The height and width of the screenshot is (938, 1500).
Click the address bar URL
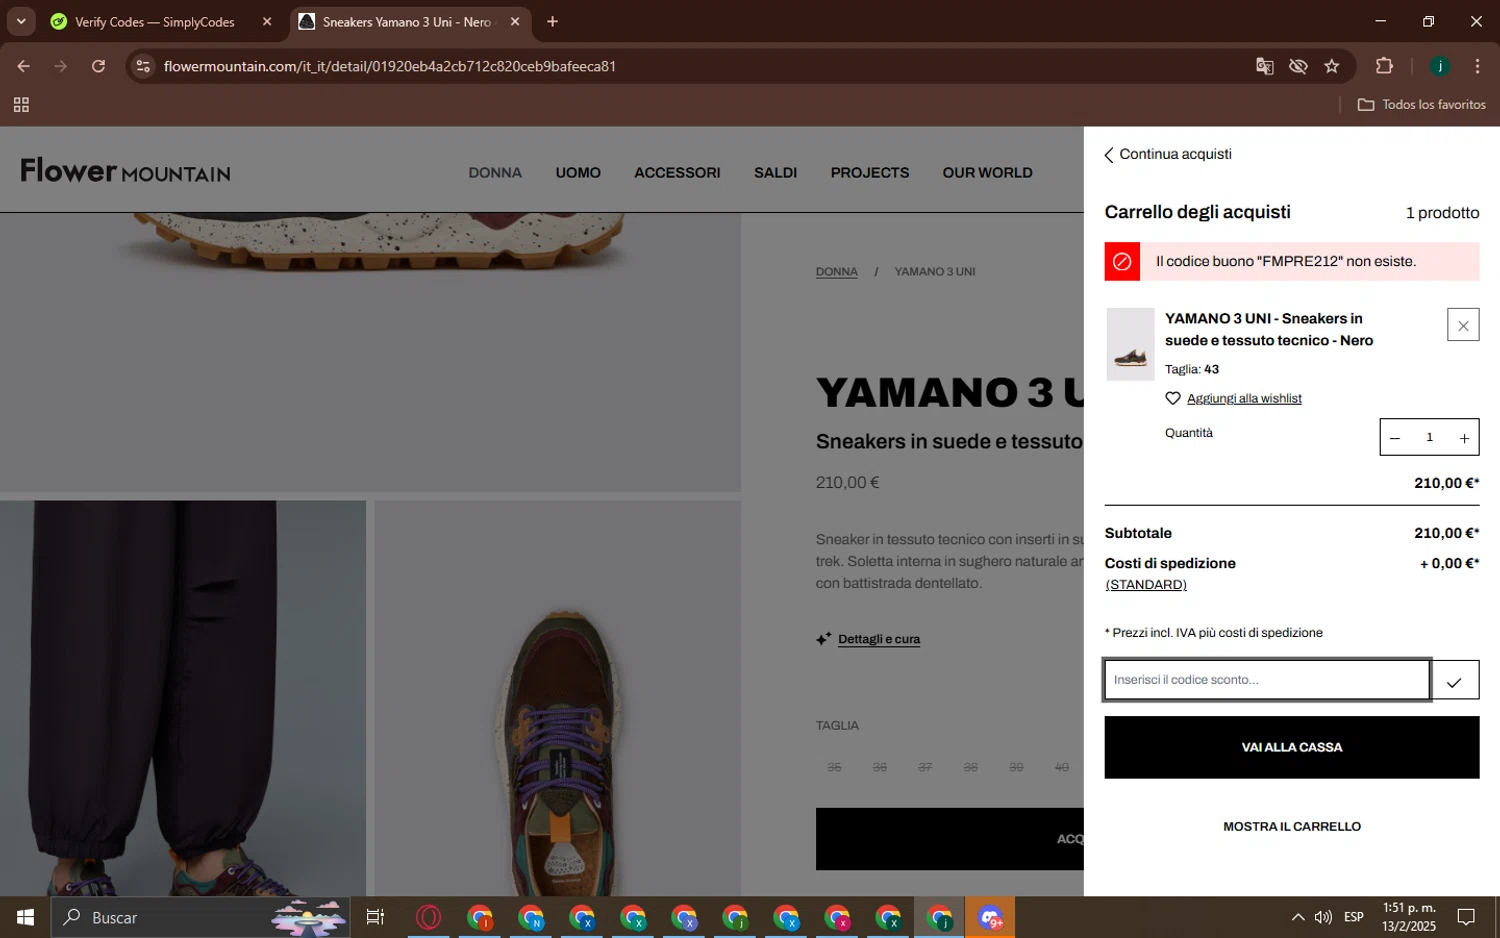390,66
